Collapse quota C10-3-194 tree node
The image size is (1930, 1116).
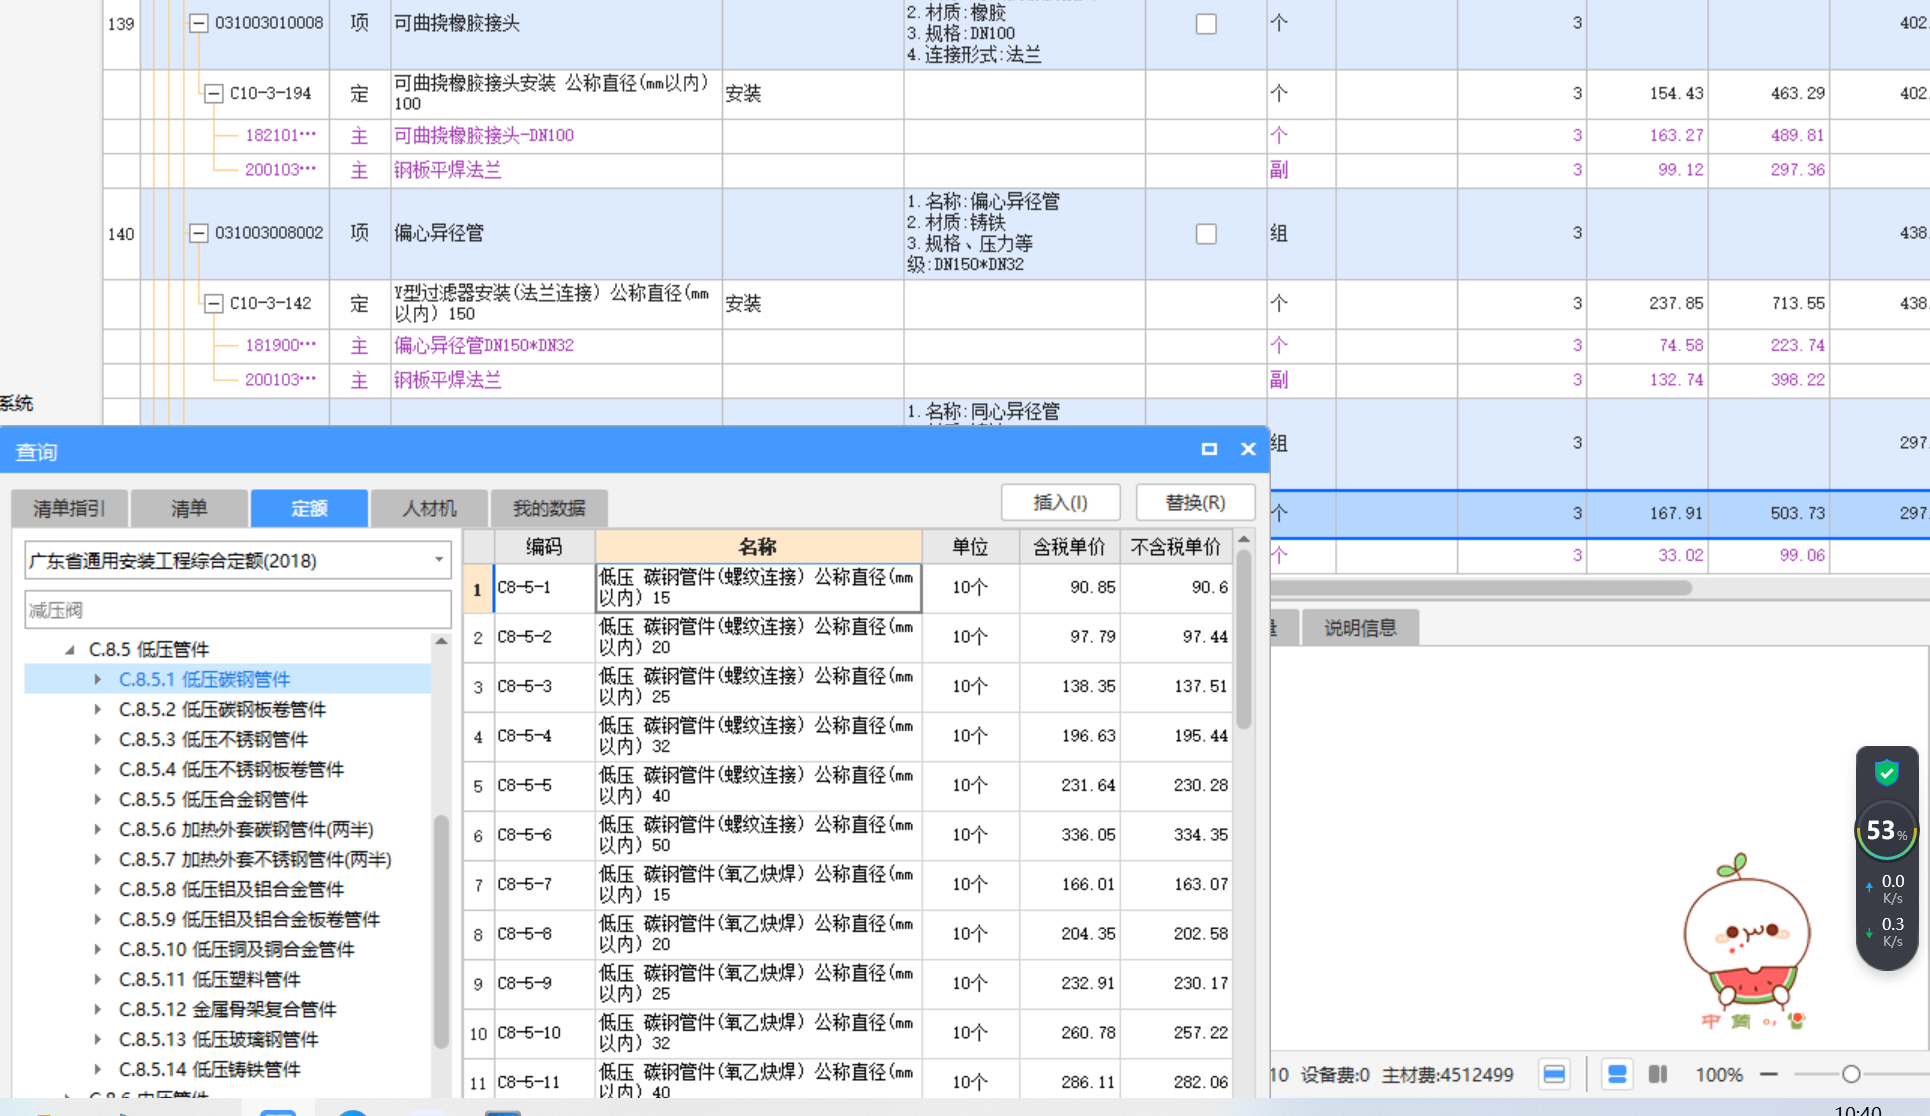click(214, 94)
